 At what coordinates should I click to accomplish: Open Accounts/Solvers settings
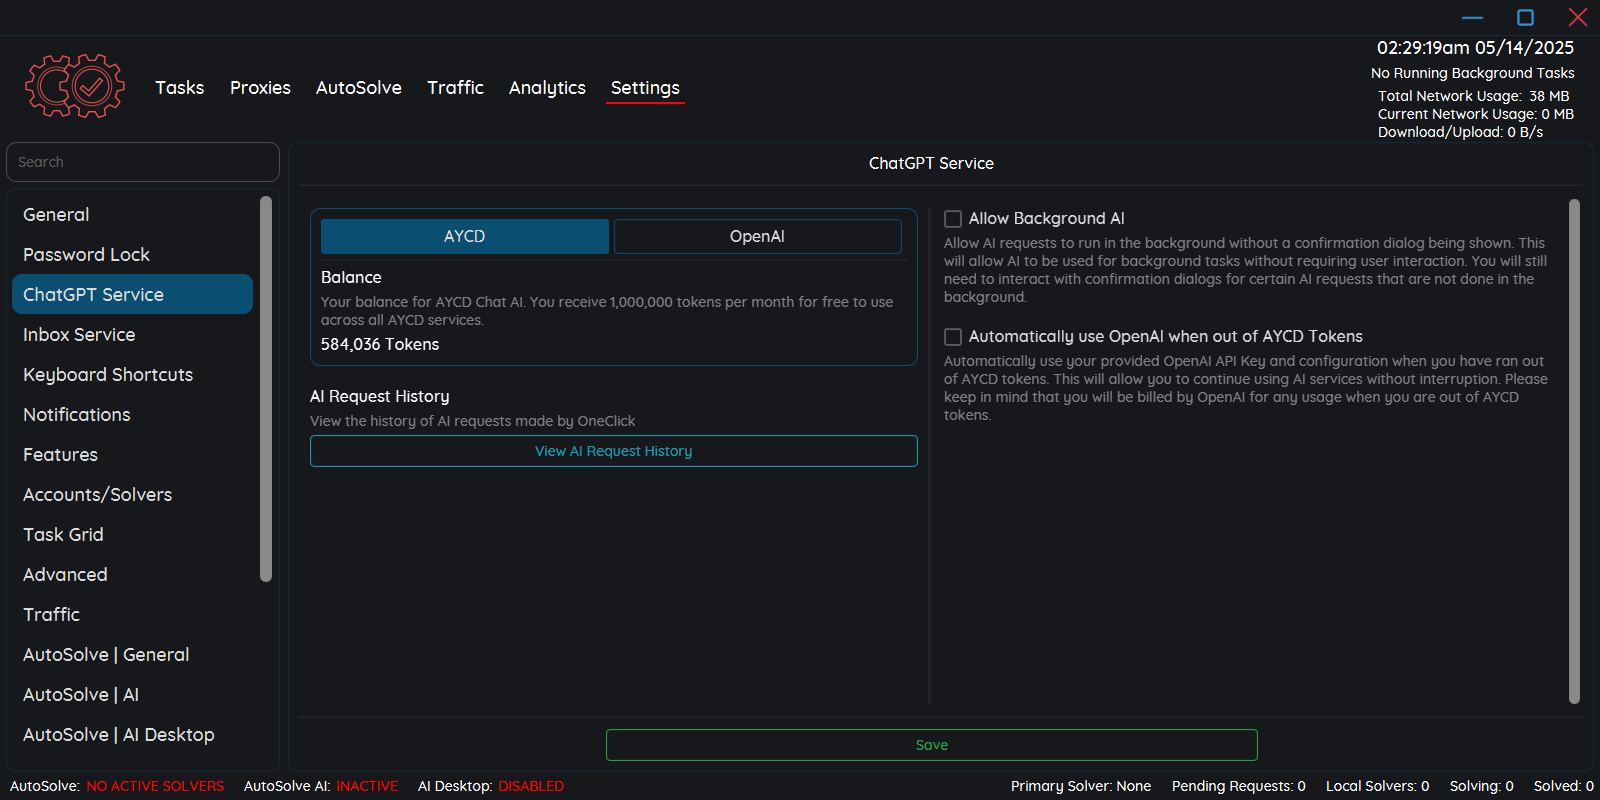[132, 494]
